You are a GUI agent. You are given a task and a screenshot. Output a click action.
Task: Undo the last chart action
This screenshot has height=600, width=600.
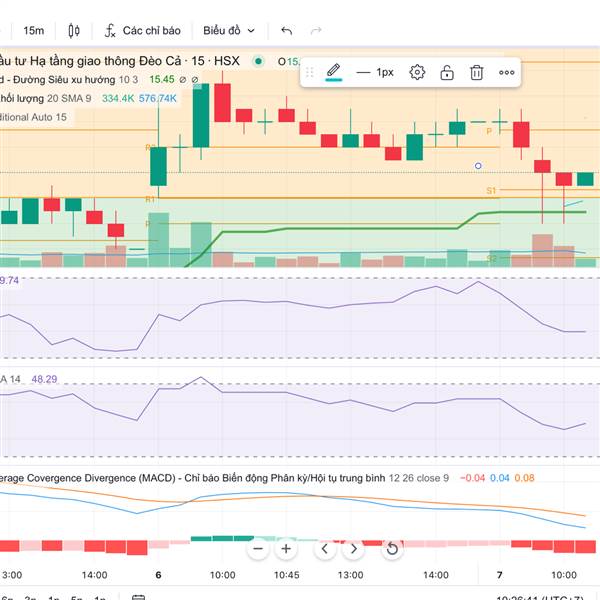click(x=287, y=31)
